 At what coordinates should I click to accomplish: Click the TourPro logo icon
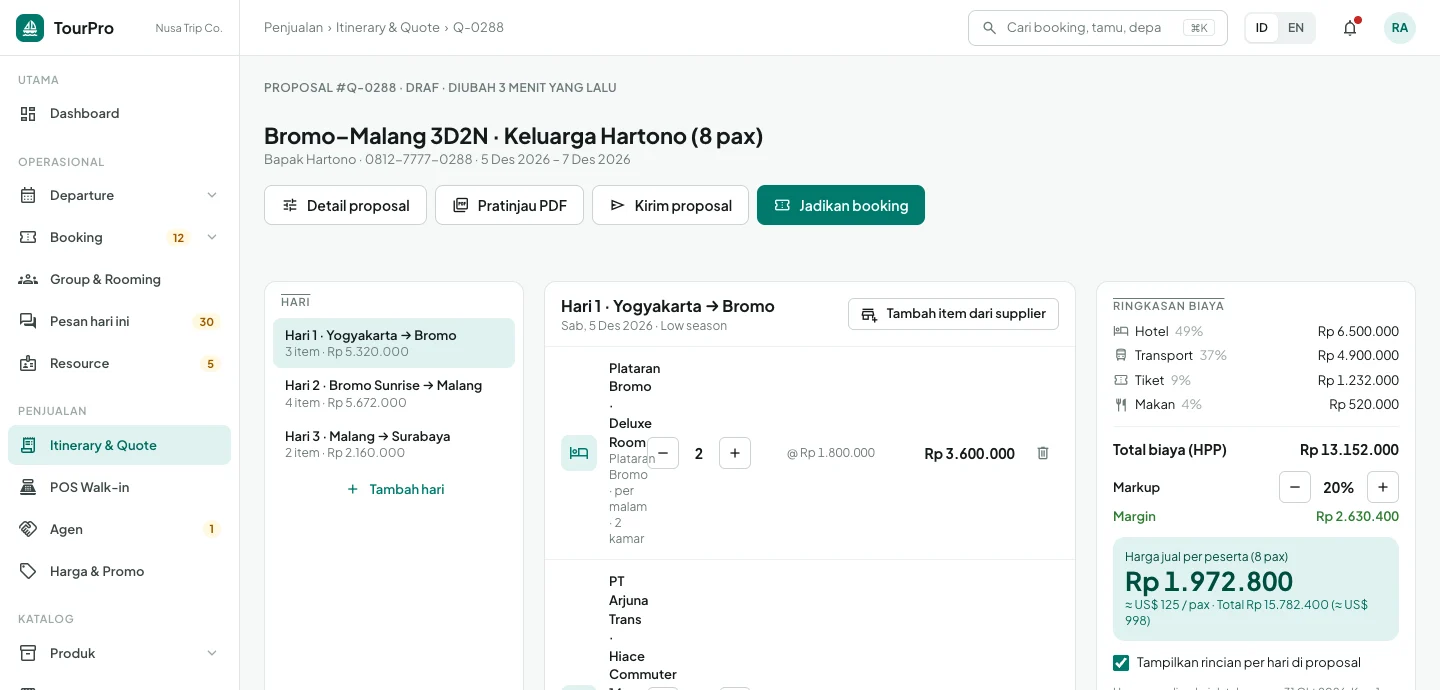pos(30,28)
